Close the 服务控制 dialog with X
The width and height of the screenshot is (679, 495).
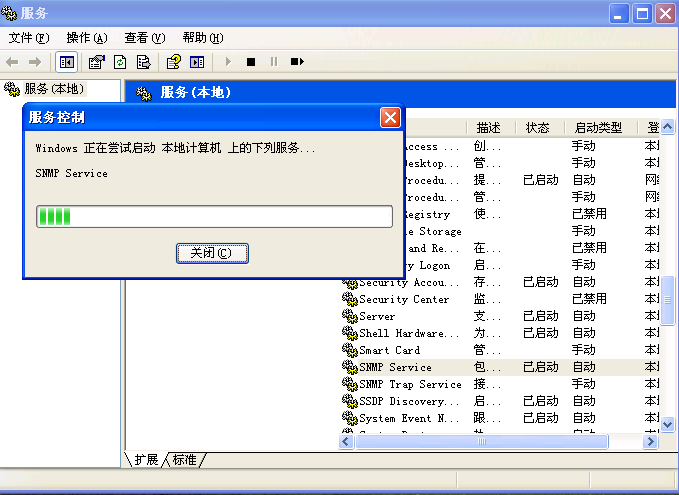coord(390,117)
